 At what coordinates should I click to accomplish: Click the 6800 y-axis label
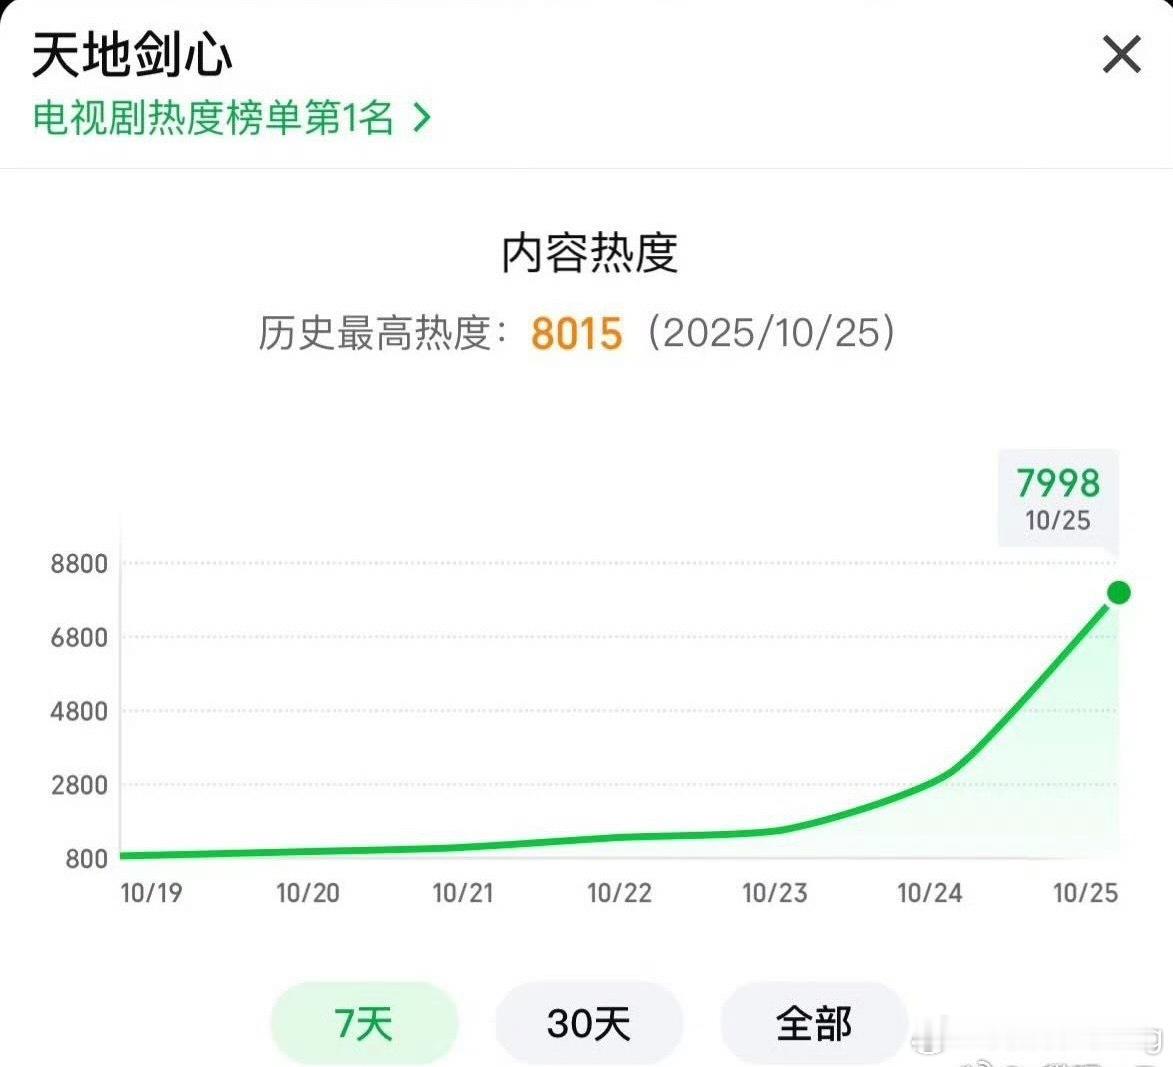click(x=79, y=638)
